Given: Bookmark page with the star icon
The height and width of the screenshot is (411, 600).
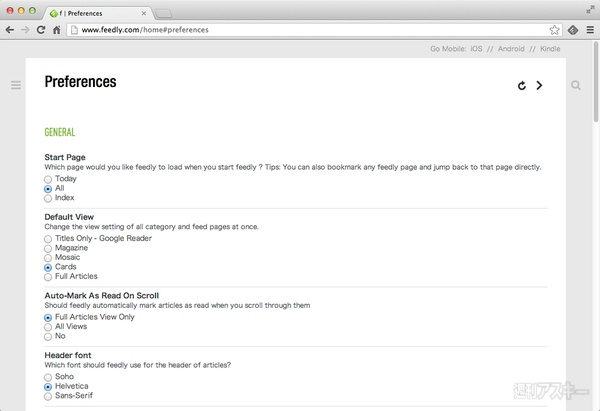Looking at the screenshot, I should [554, 30].
